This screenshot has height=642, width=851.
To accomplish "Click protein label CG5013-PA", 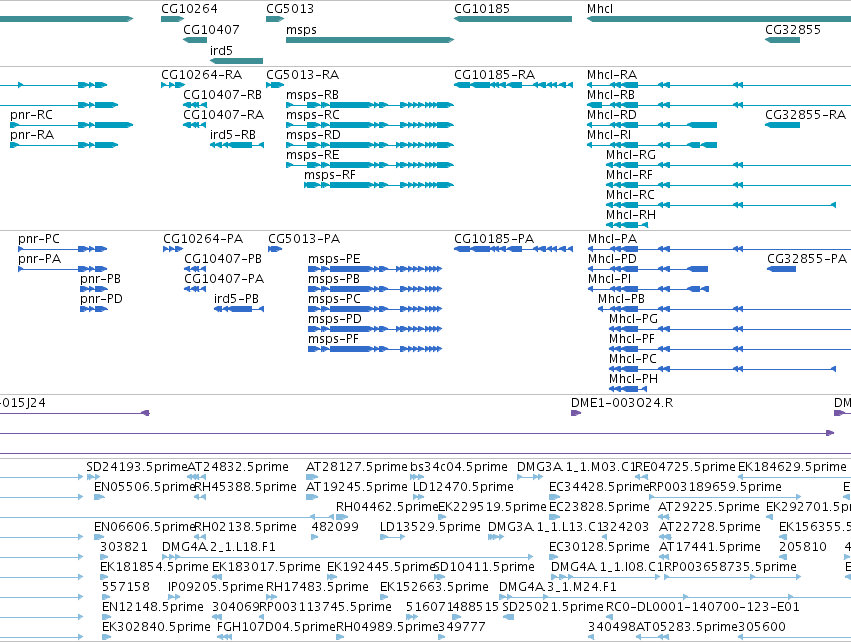I will pos(304,239).
